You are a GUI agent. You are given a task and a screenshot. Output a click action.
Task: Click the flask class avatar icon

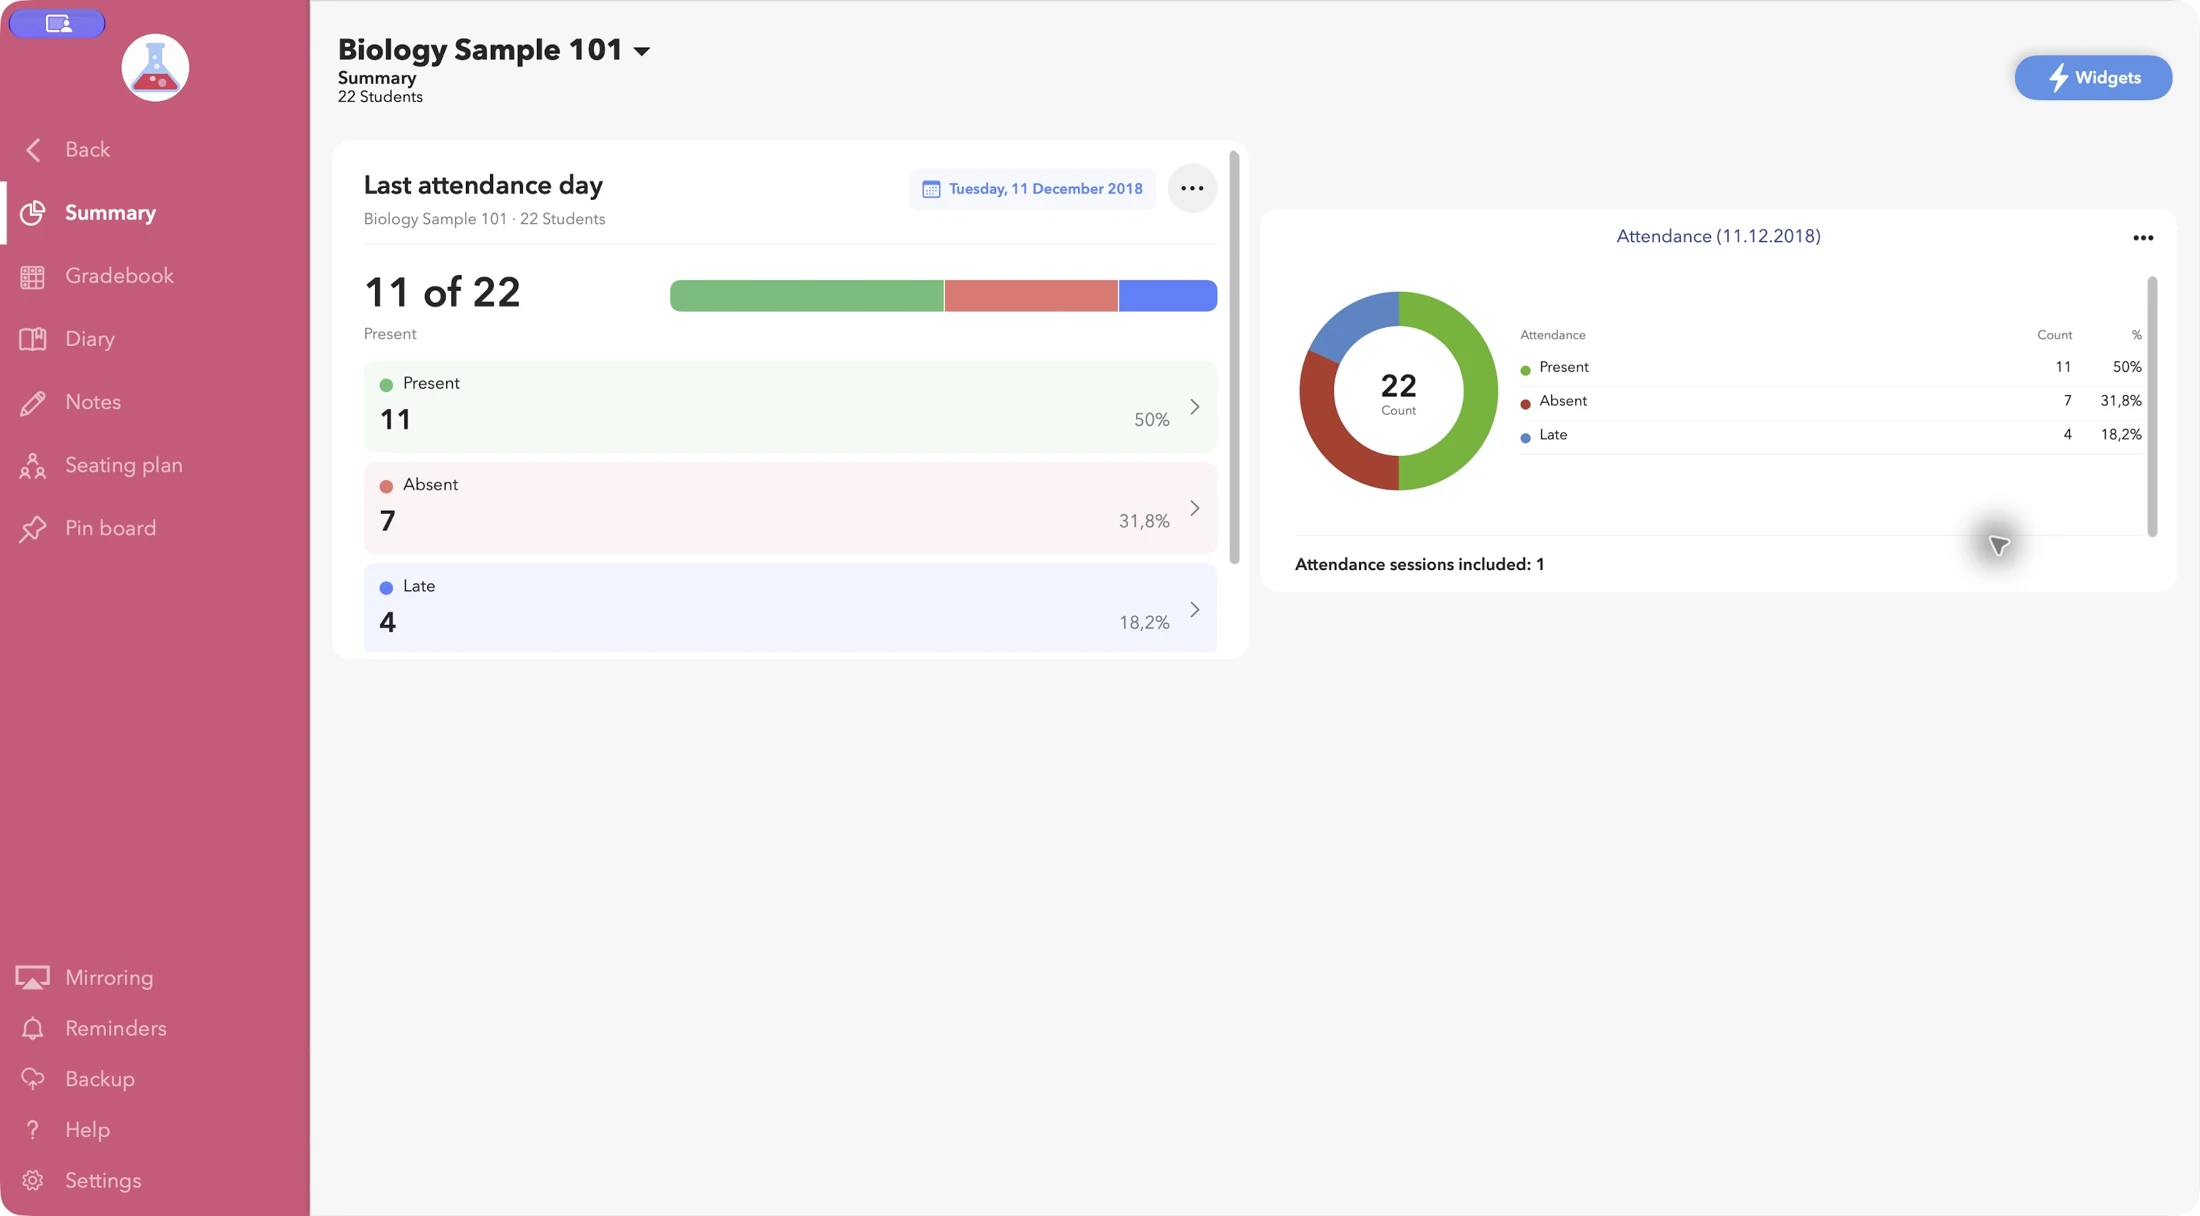click(155, 68)
